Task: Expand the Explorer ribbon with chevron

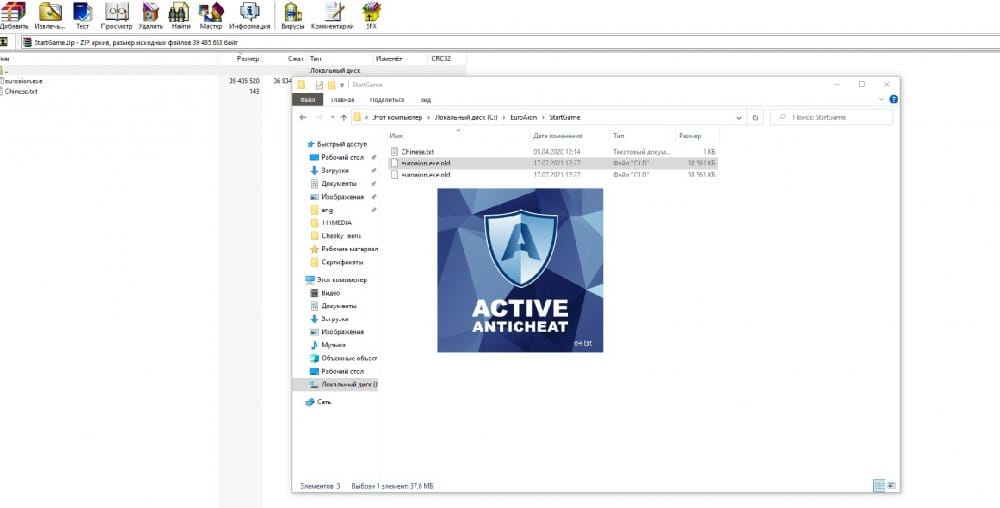Action: pos(882,99)
